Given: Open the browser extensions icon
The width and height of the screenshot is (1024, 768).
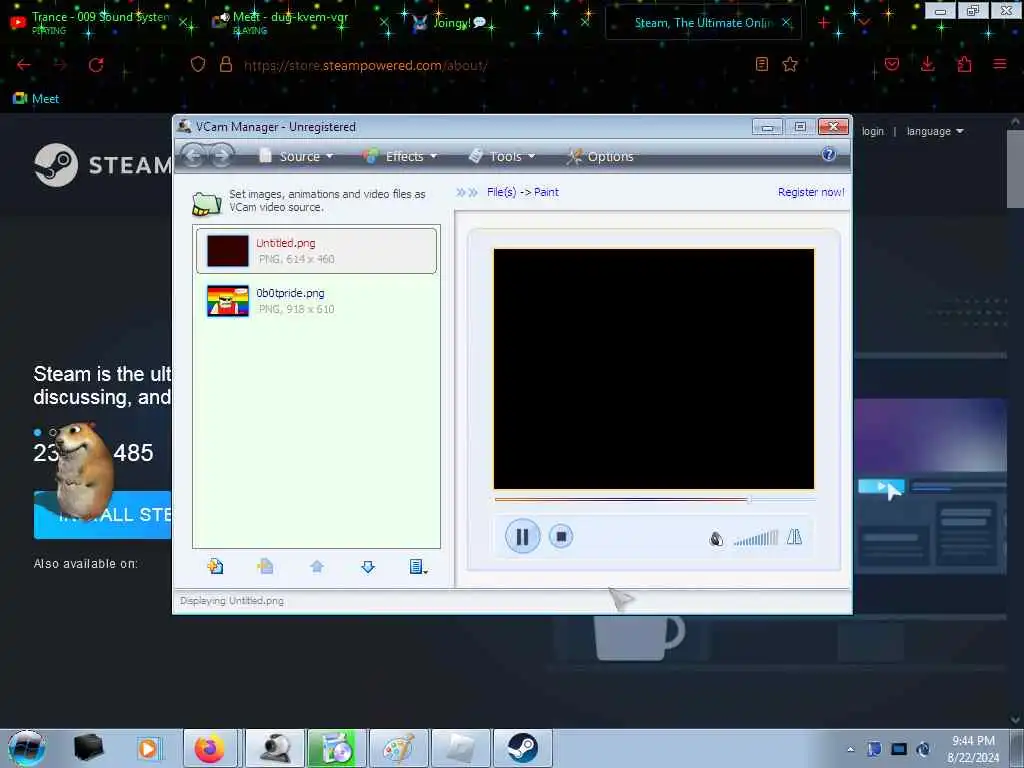Looking at the screenshot, I should (965, 64).
